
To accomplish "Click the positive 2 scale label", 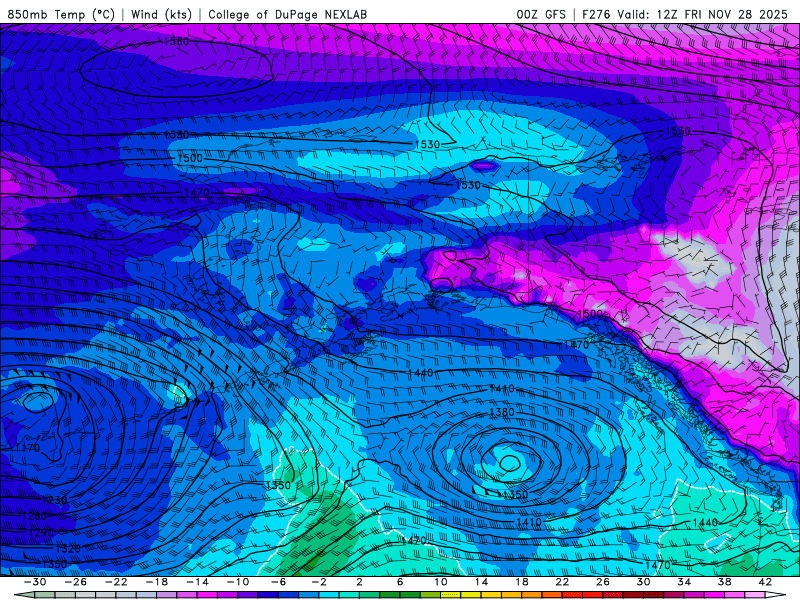I will click(359, 582).
